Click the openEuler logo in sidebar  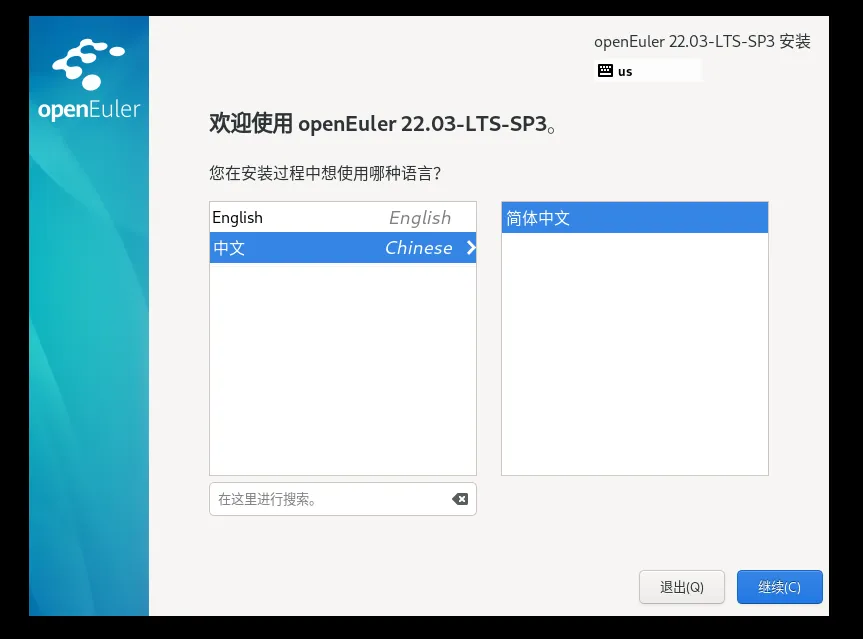coord(89,80)
